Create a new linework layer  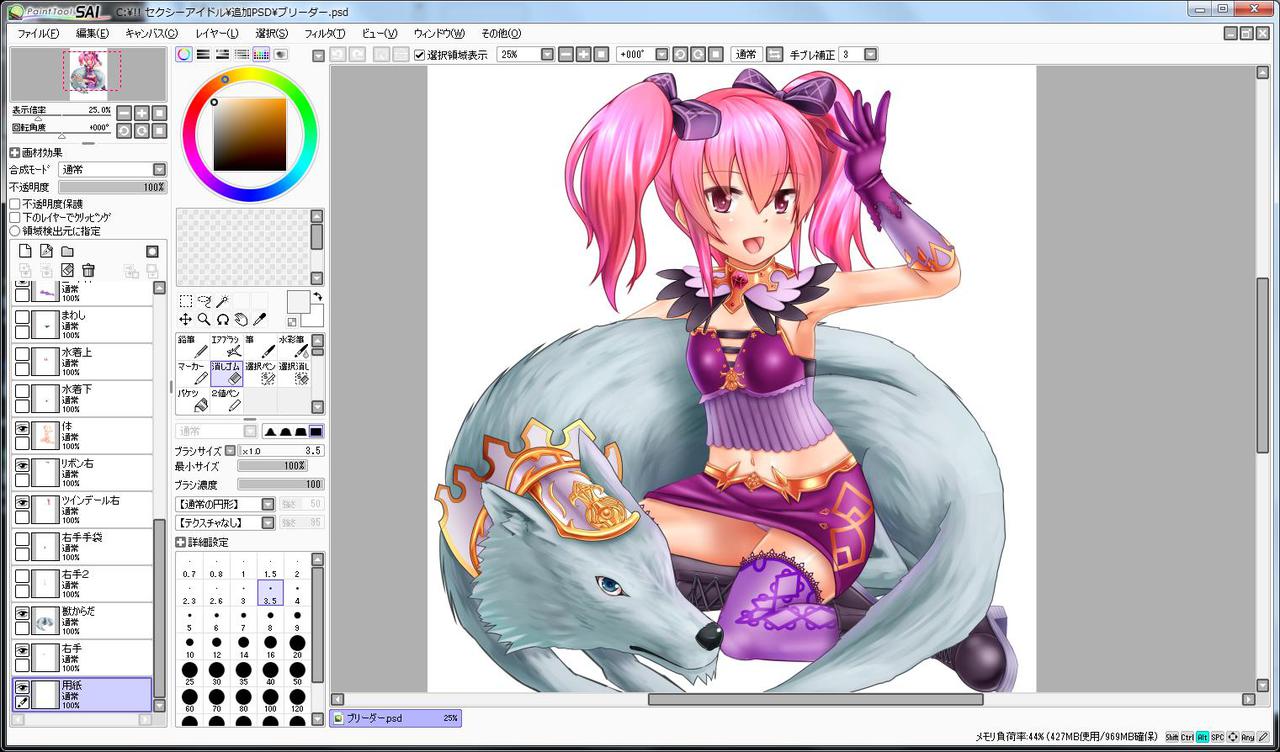46,251
